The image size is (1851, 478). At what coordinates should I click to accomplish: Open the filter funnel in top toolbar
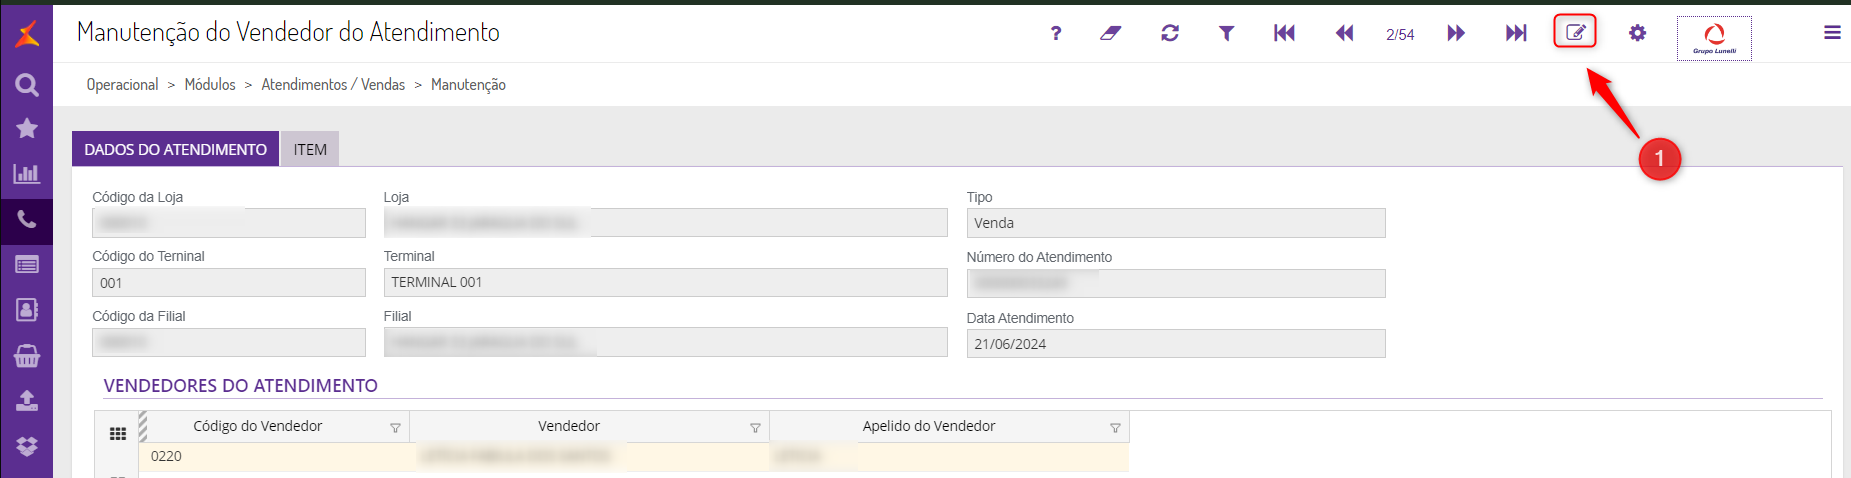[x=1226, y=33]
